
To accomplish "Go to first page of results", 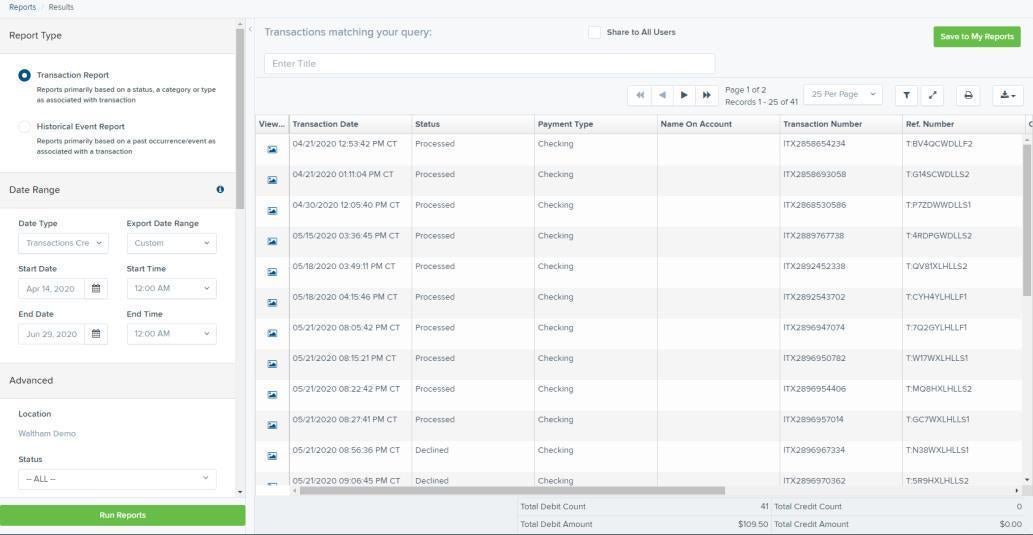I will coord(639,95).
